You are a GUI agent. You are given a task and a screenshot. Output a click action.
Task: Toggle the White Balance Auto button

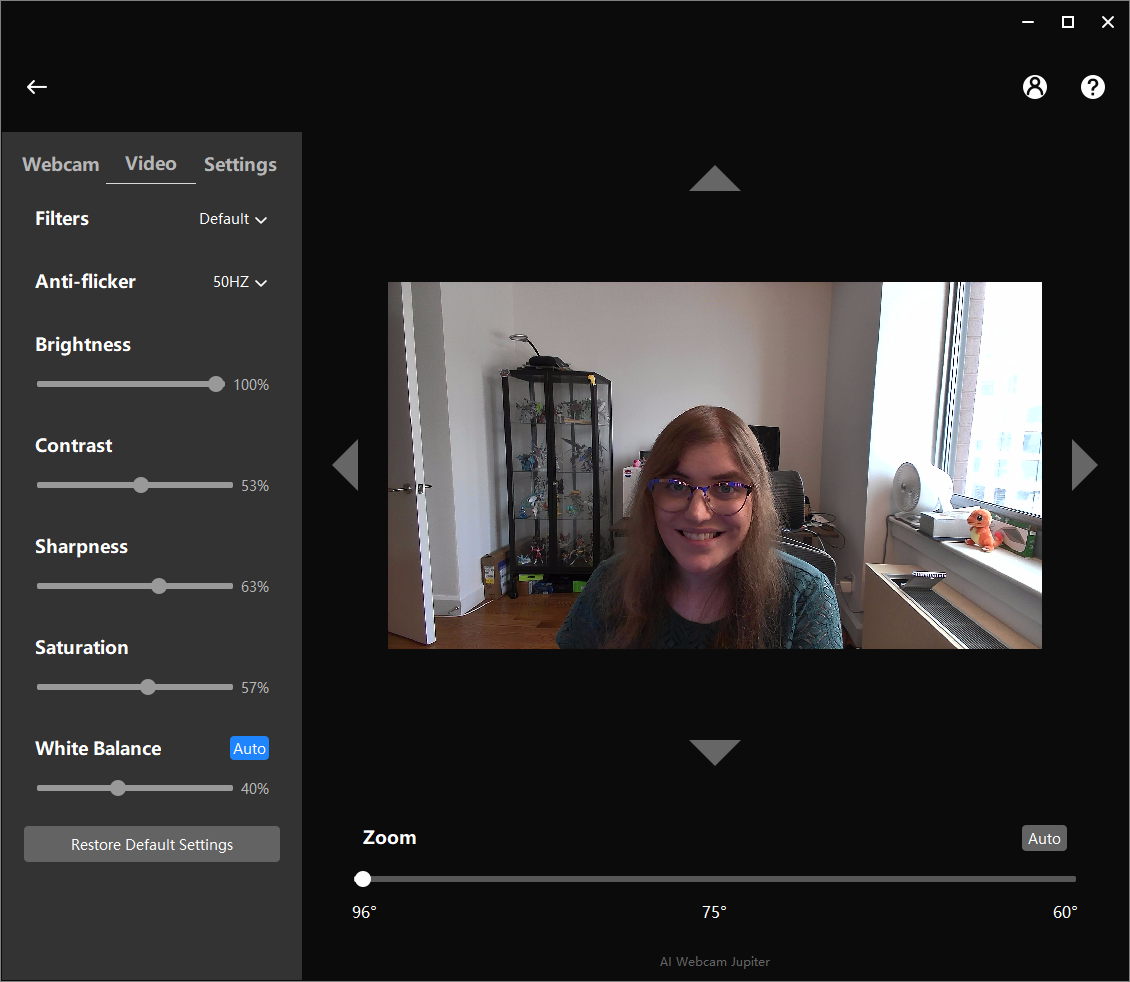pyautogui.click(x=249, y=749)
